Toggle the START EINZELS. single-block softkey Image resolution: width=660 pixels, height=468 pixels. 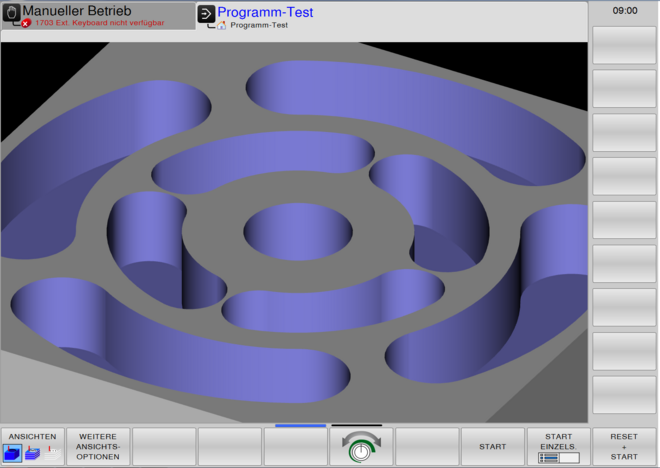pos(558,446)
